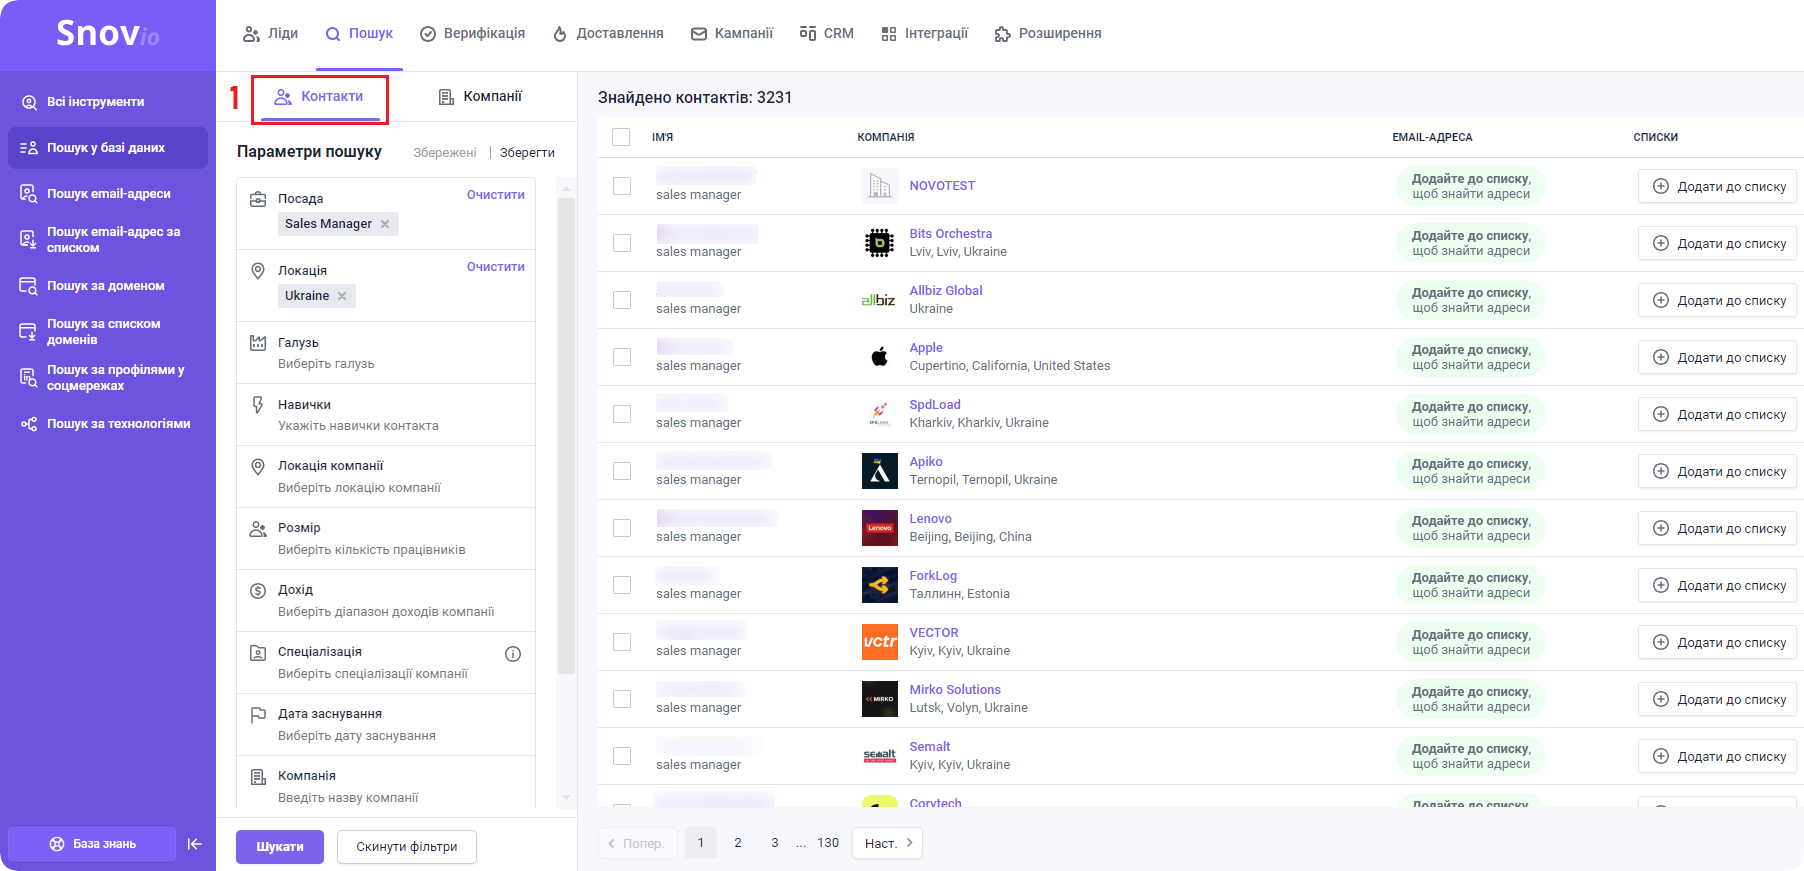This screenshot has width=1804, height=871.
Task: Expand the Дохід revenue filter
Action: point(386,601)
